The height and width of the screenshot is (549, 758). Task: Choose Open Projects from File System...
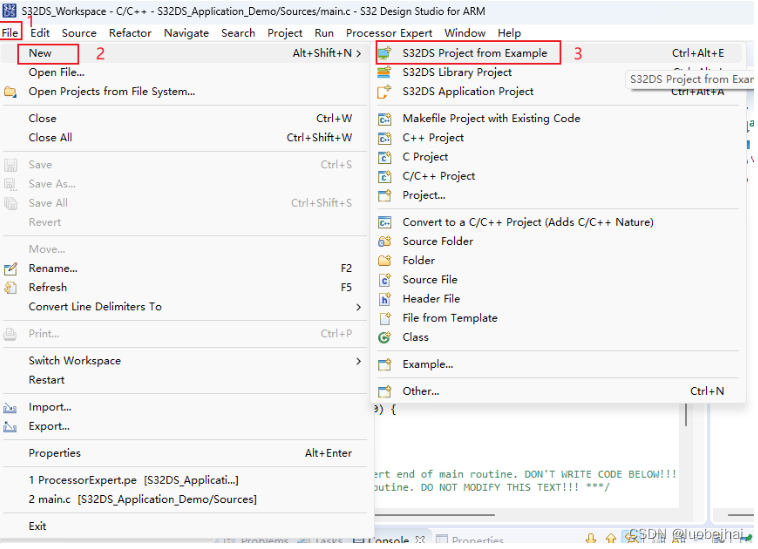[x=184, y=92]
